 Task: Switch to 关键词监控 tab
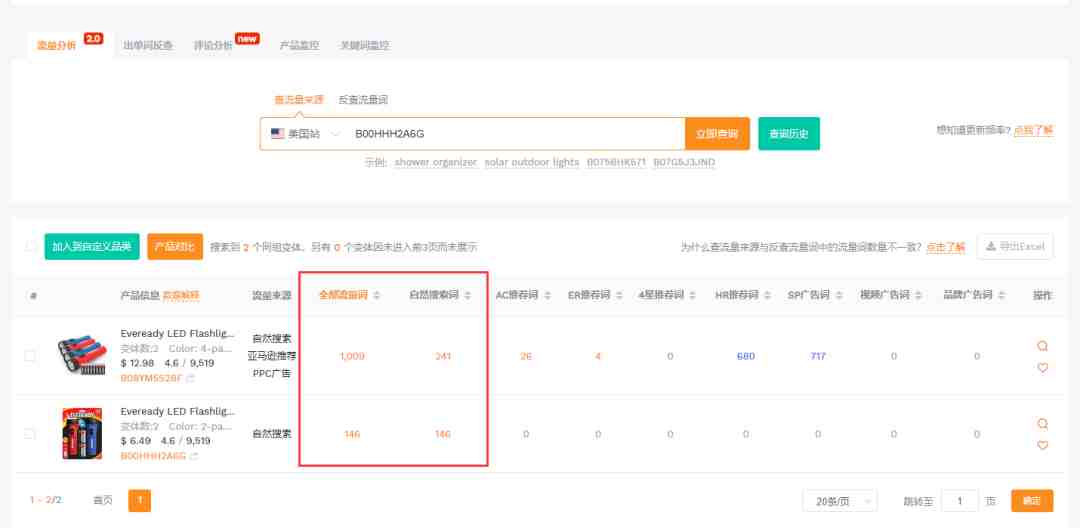pyautogui.click(x=364, y=45)
